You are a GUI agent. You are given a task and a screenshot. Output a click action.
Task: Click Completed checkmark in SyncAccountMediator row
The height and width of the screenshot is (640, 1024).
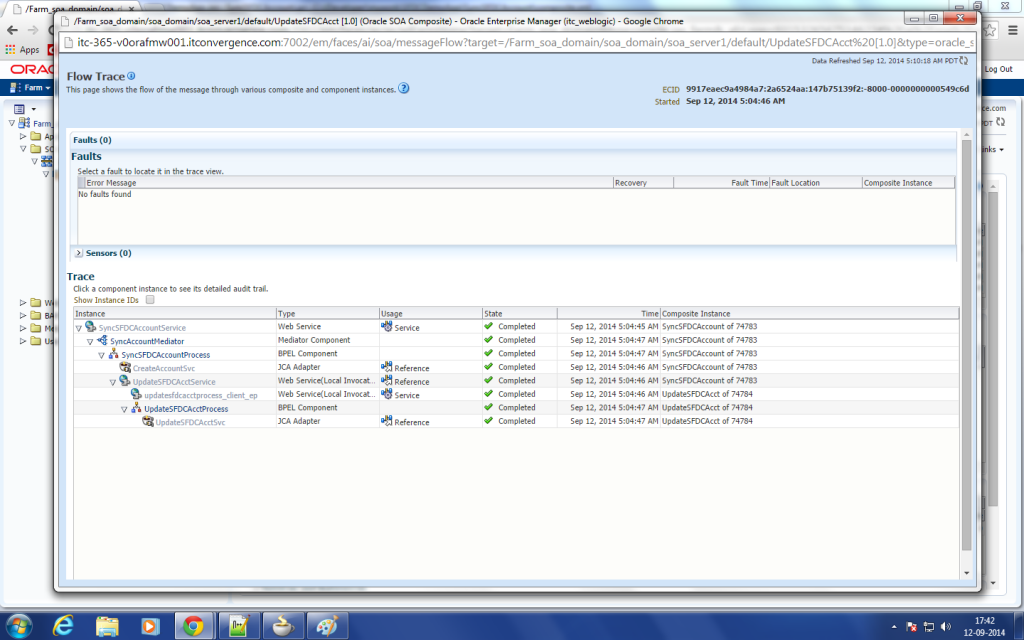(x=488, y=340)
